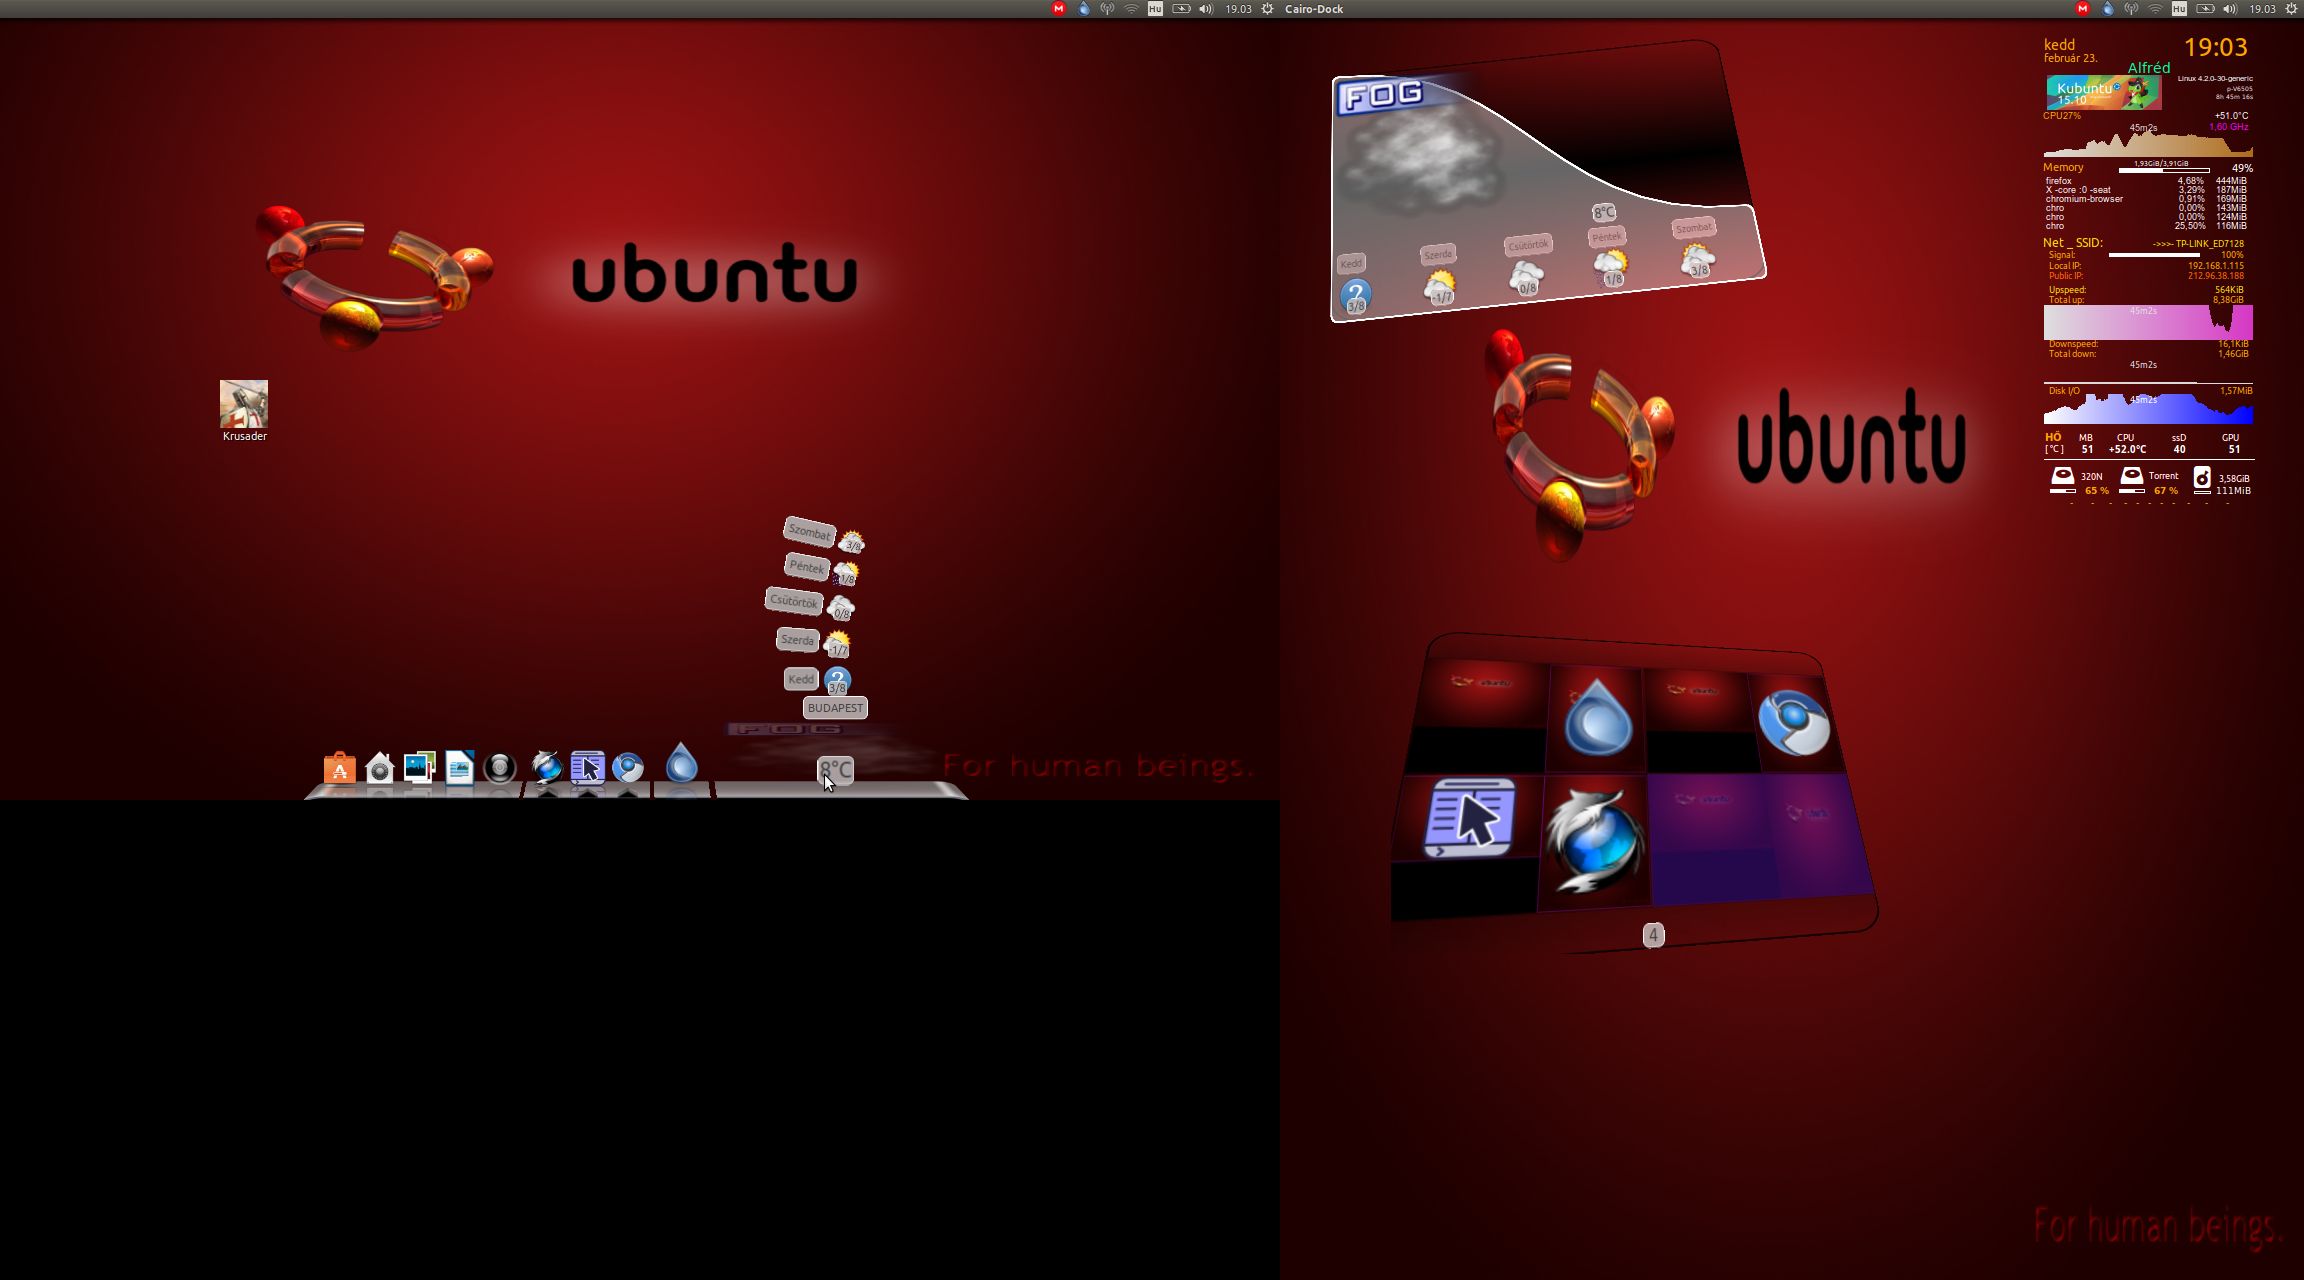
Task: Click the pink upload speed graph
Action: pyautogui.click(x=2148, y=323)
